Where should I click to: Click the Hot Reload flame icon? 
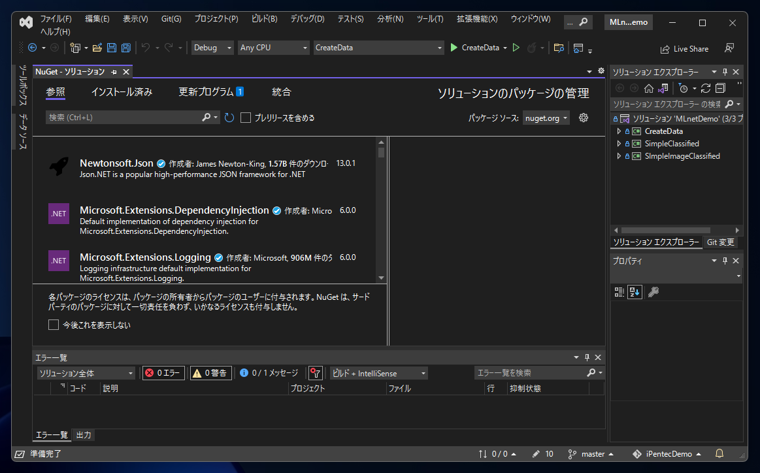(x=532, y=47)
